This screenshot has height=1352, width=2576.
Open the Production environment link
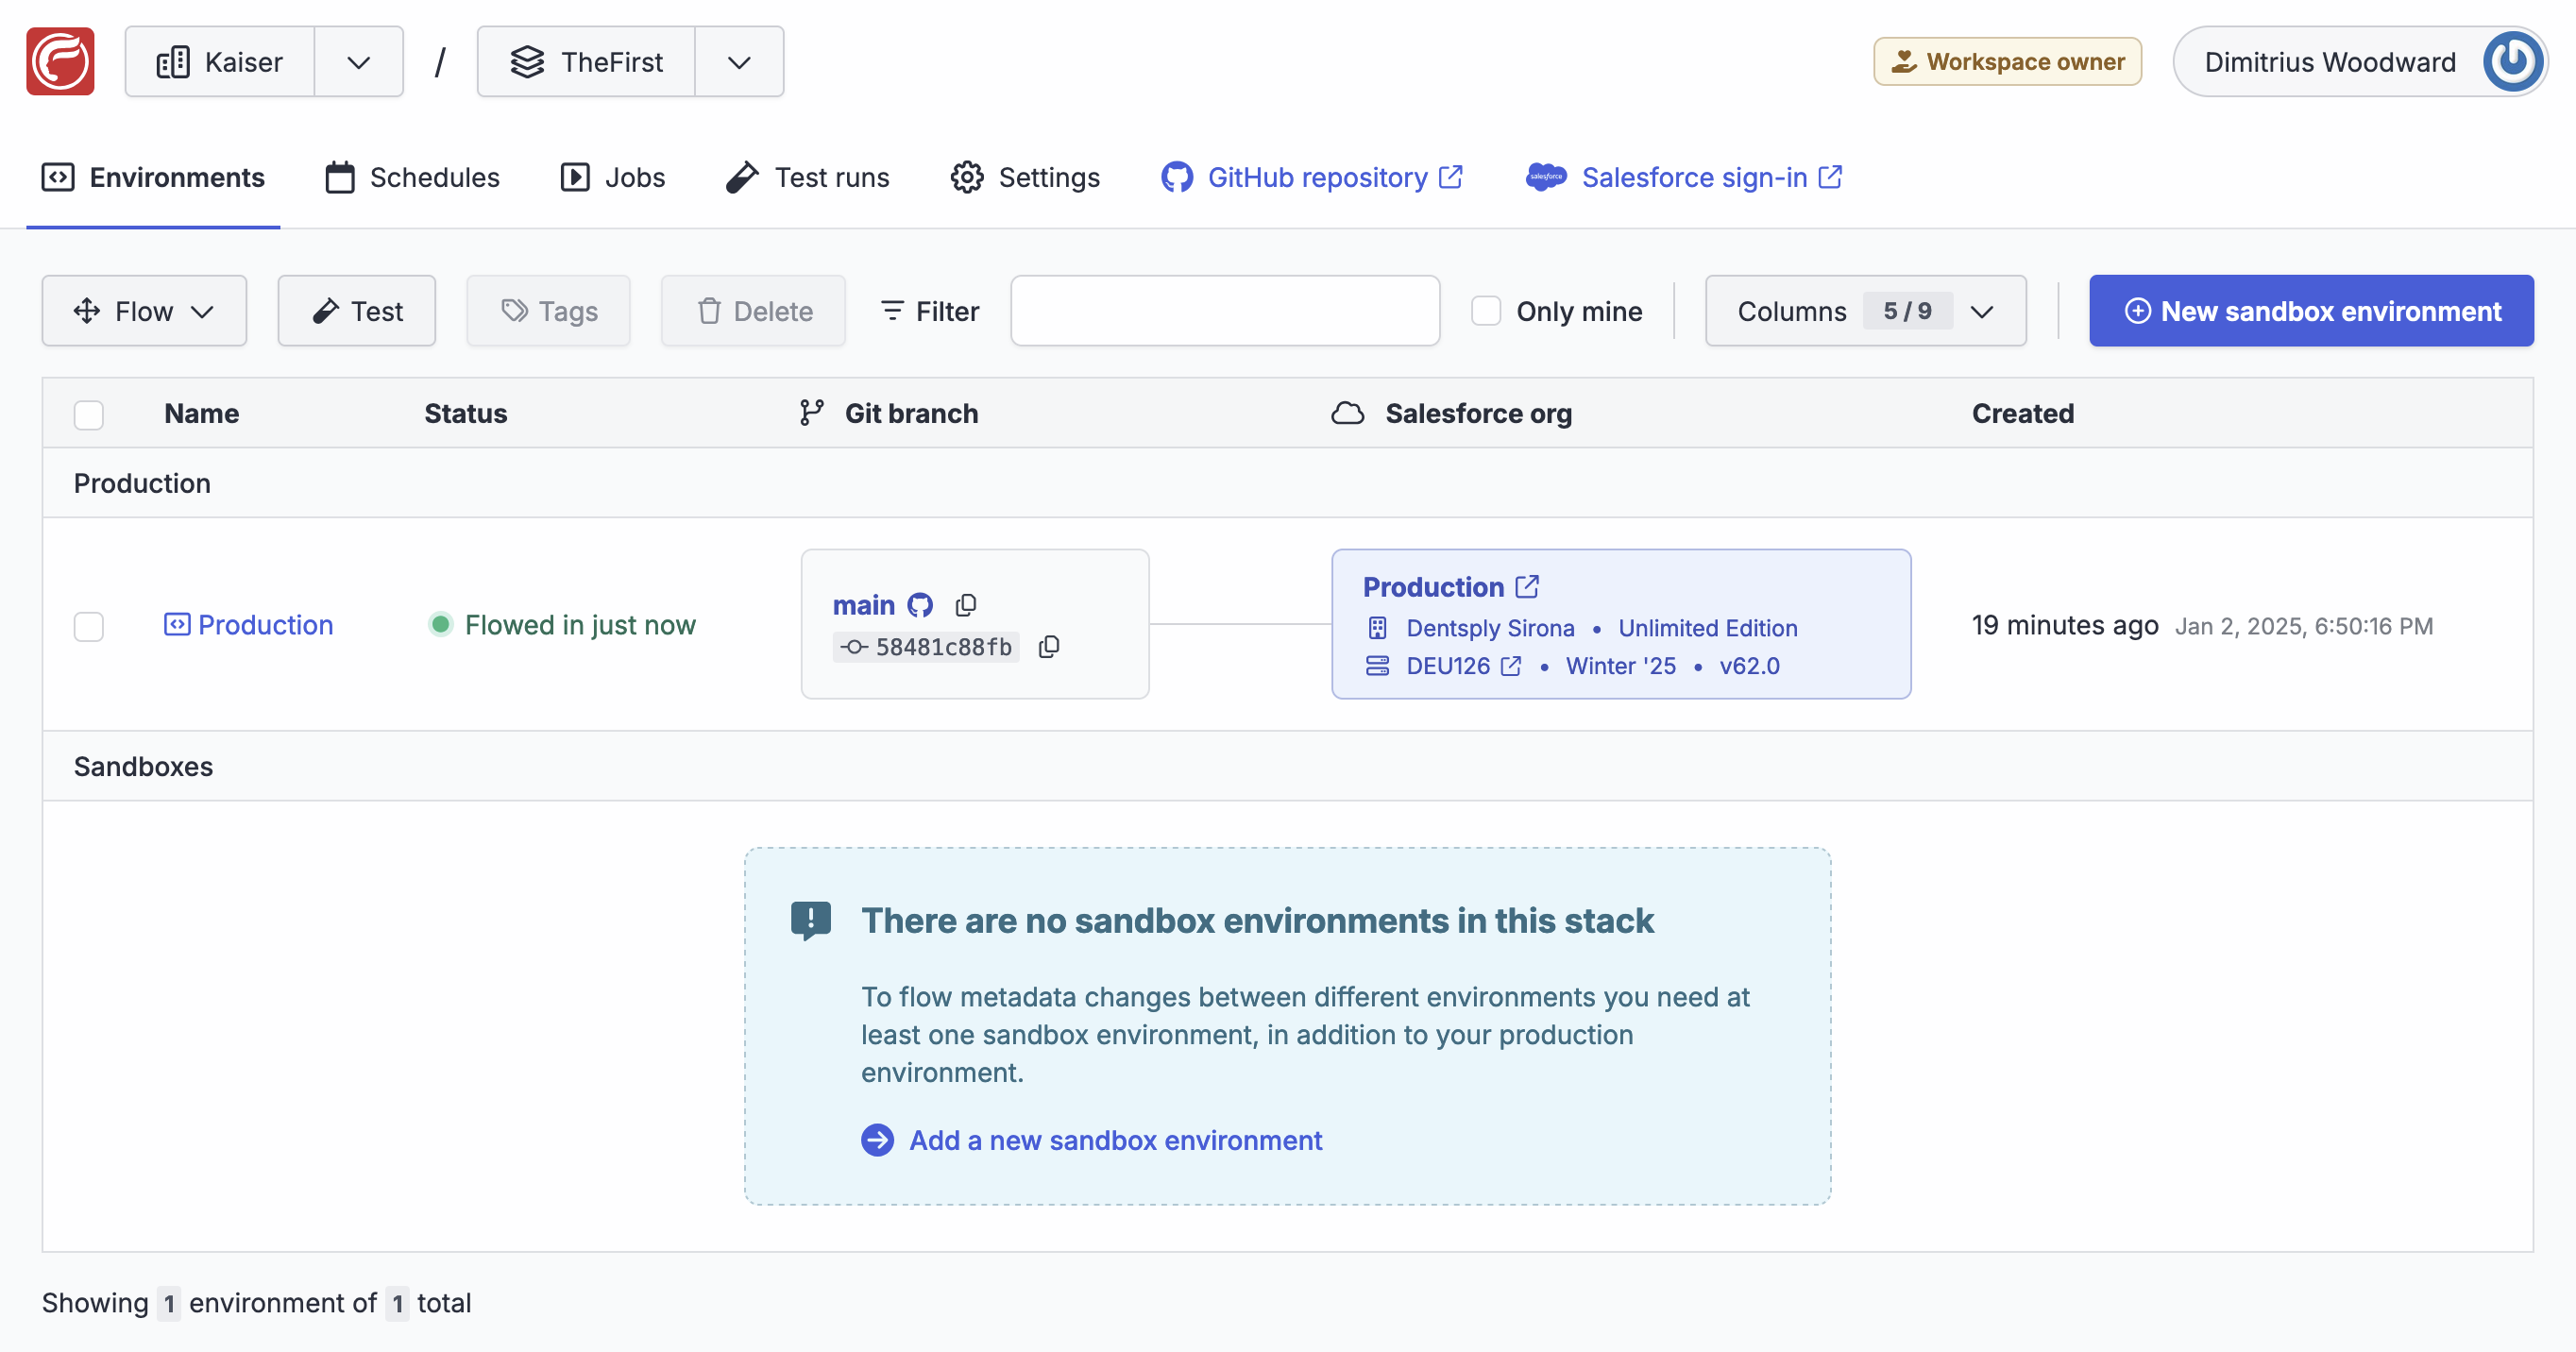pos(265,625)
